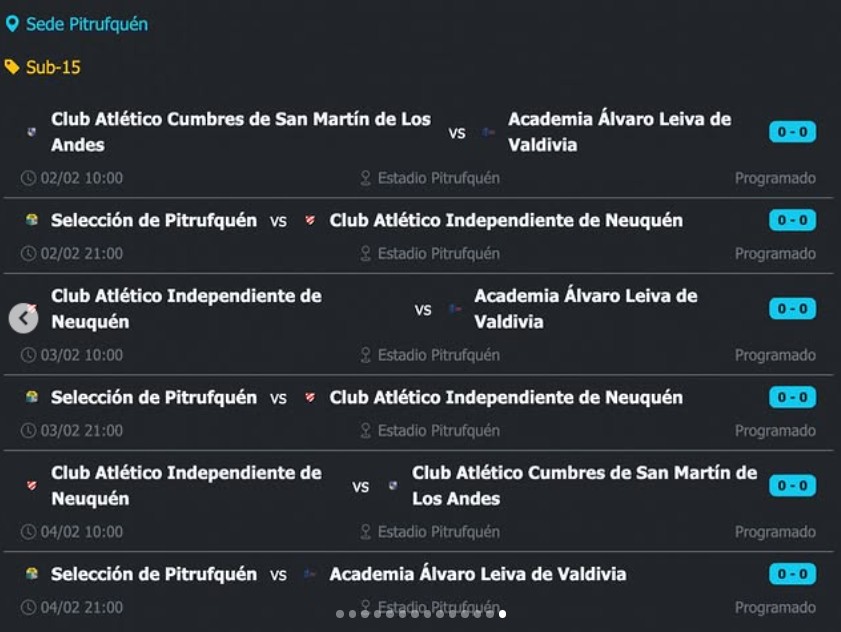This screenshot has height=632, width=841.
Task: Click stadium pin icon in 02/02 21:00 match
Action: coord(366,254)
